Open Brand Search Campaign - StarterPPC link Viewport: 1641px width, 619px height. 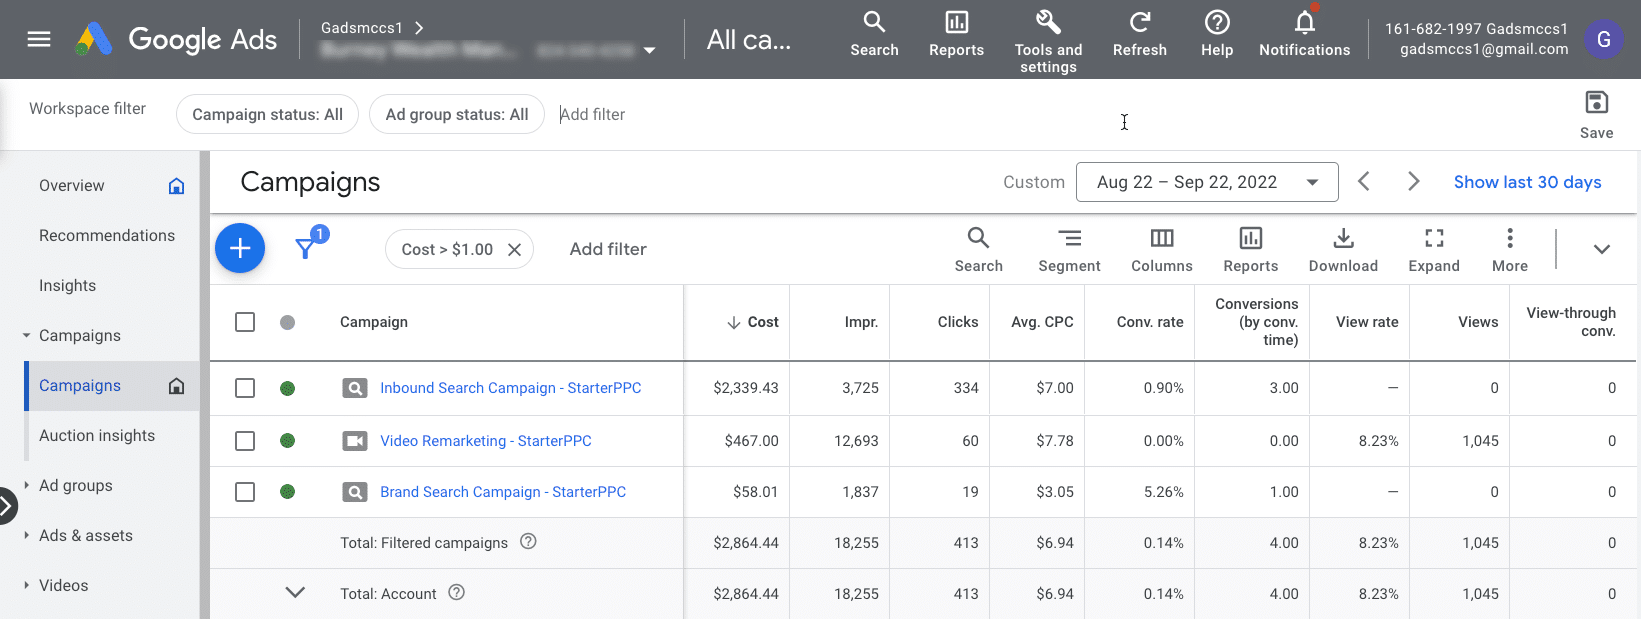pos(503,492)
